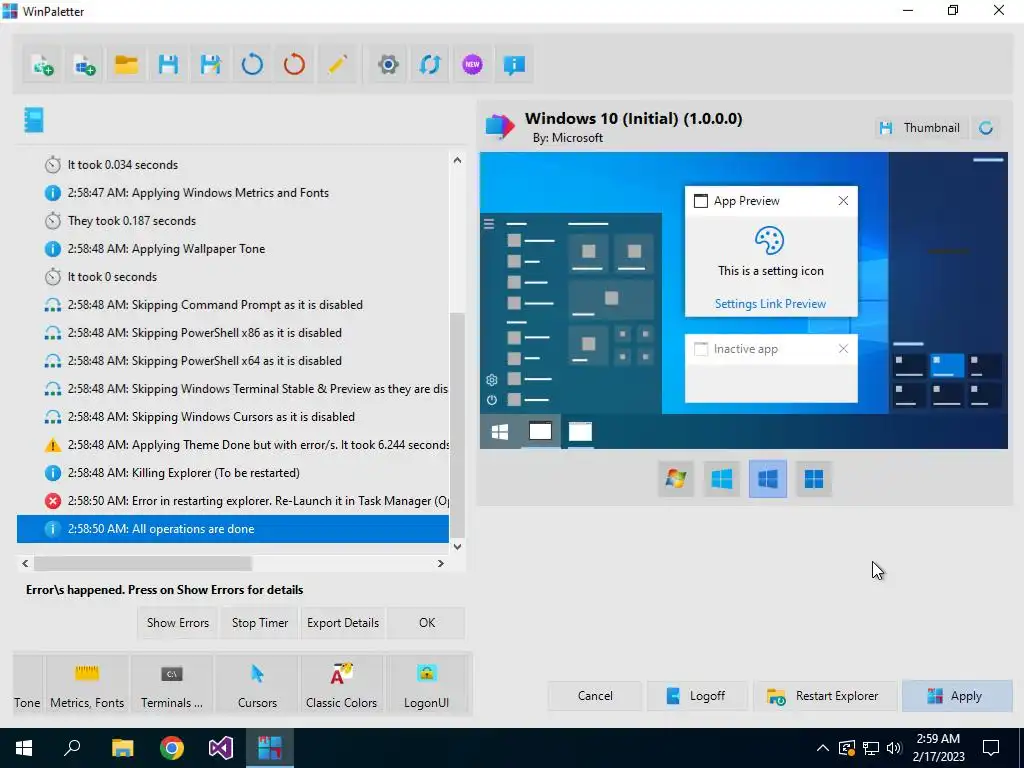Apply the theme with Apply button
The width and height of the screenshot is (1024, 768).
957,696
